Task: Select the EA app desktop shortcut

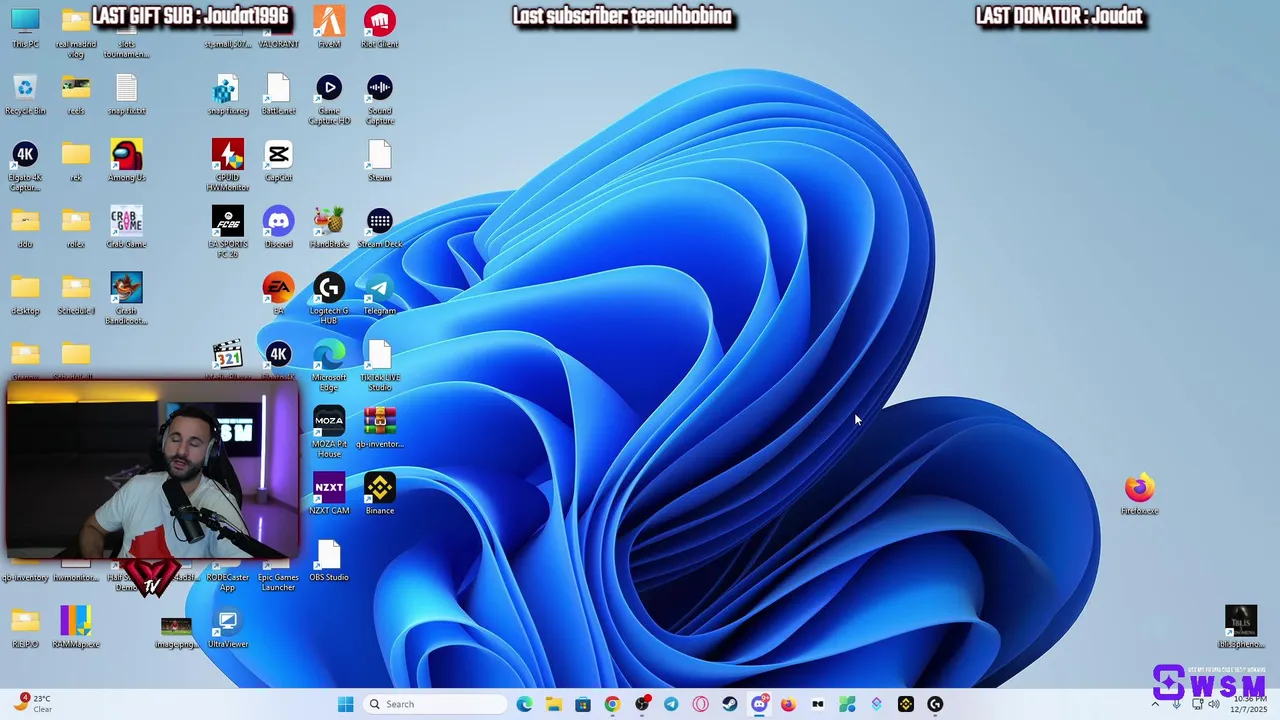Action: click(x=278, y=295)
